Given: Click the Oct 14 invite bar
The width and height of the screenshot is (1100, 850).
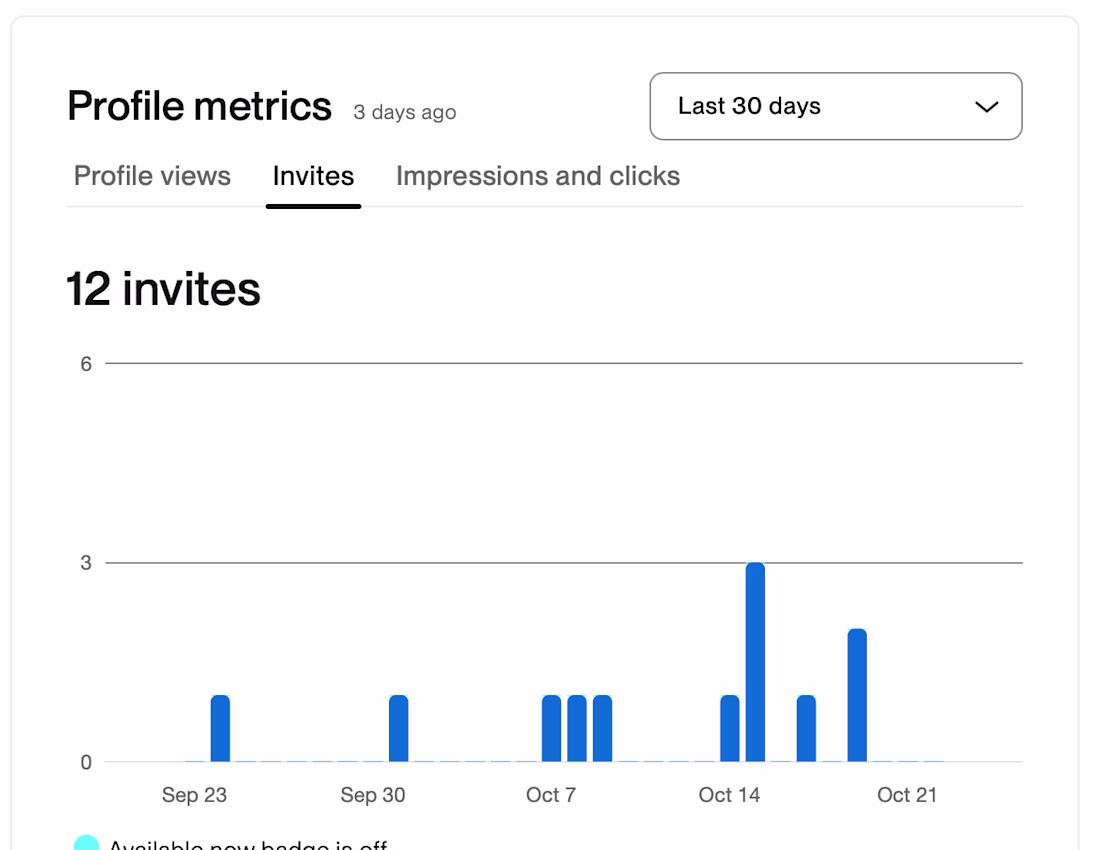Looking at the screenshot, I should 730,728.
